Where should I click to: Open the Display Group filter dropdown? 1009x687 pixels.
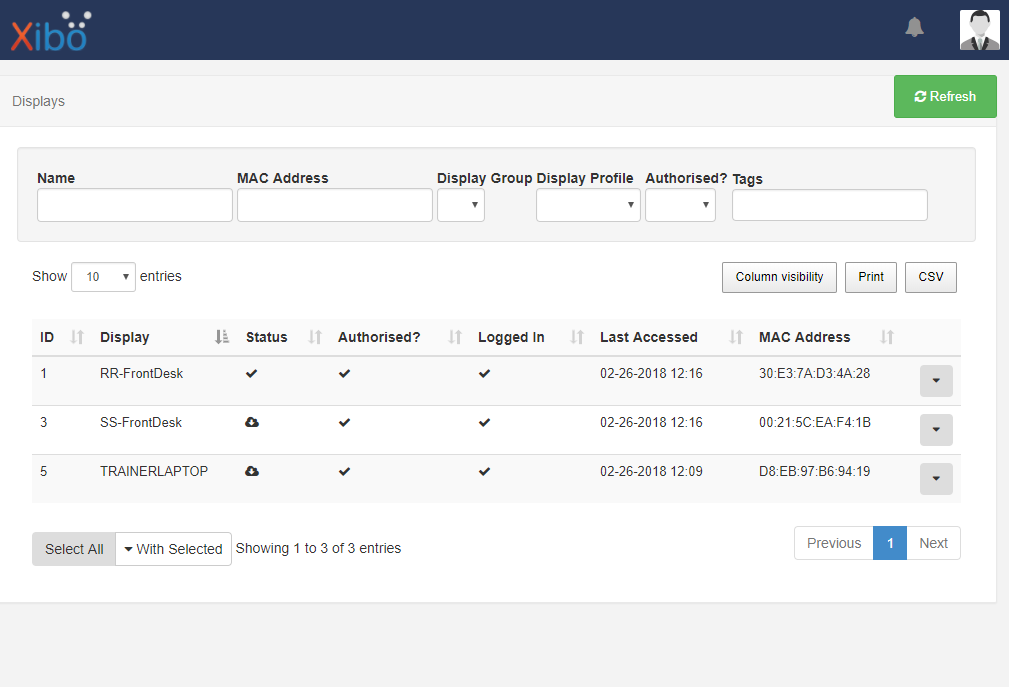[461, 205]
